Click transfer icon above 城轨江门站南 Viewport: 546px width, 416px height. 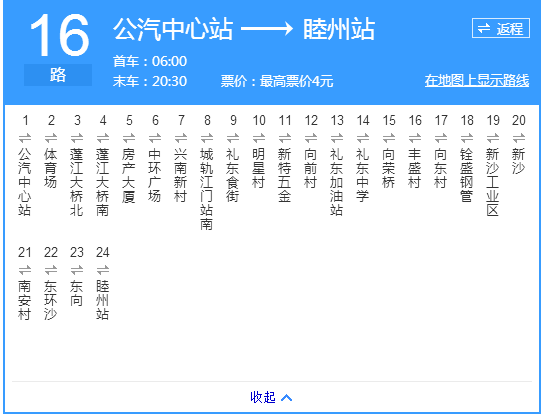(x=207, y=138)
